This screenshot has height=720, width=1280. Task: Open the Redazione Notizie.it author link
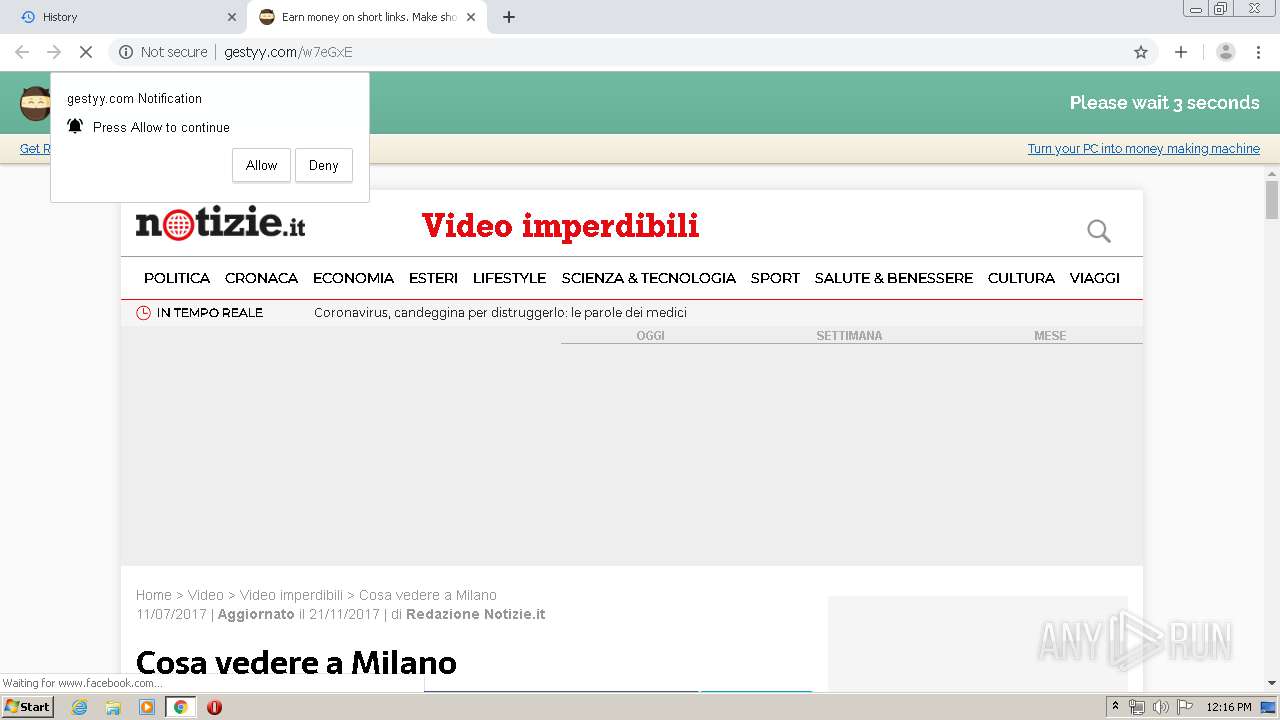point(476,614)
